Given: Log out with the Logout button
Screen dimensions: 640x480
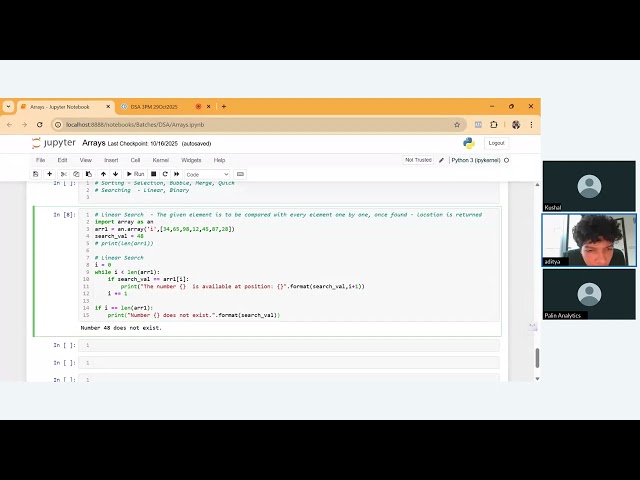Looking at the screenshot, I should coord(496,143).
